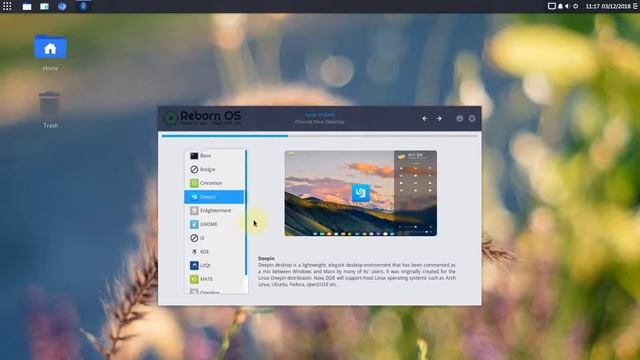Click the desktop list scrollbar
The width and height of the screenshot is (640, 360).
click(246, 212)
